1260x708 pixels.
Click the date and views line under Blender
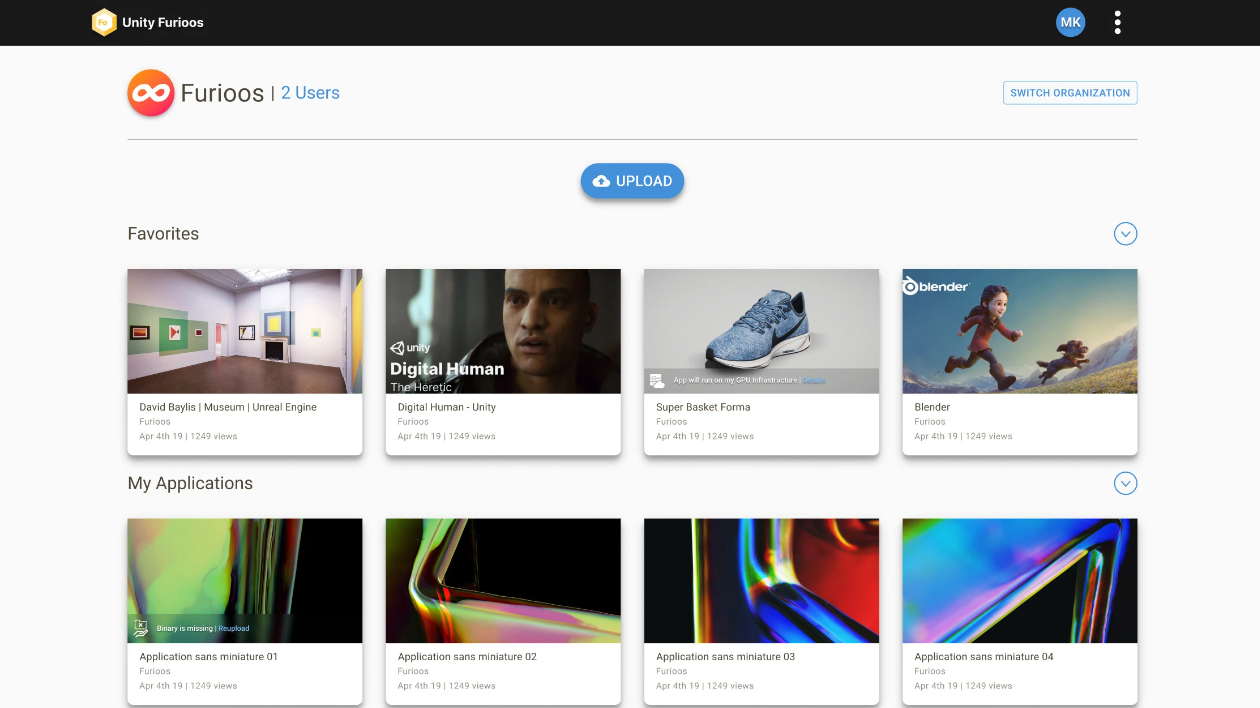pos(963,436)
